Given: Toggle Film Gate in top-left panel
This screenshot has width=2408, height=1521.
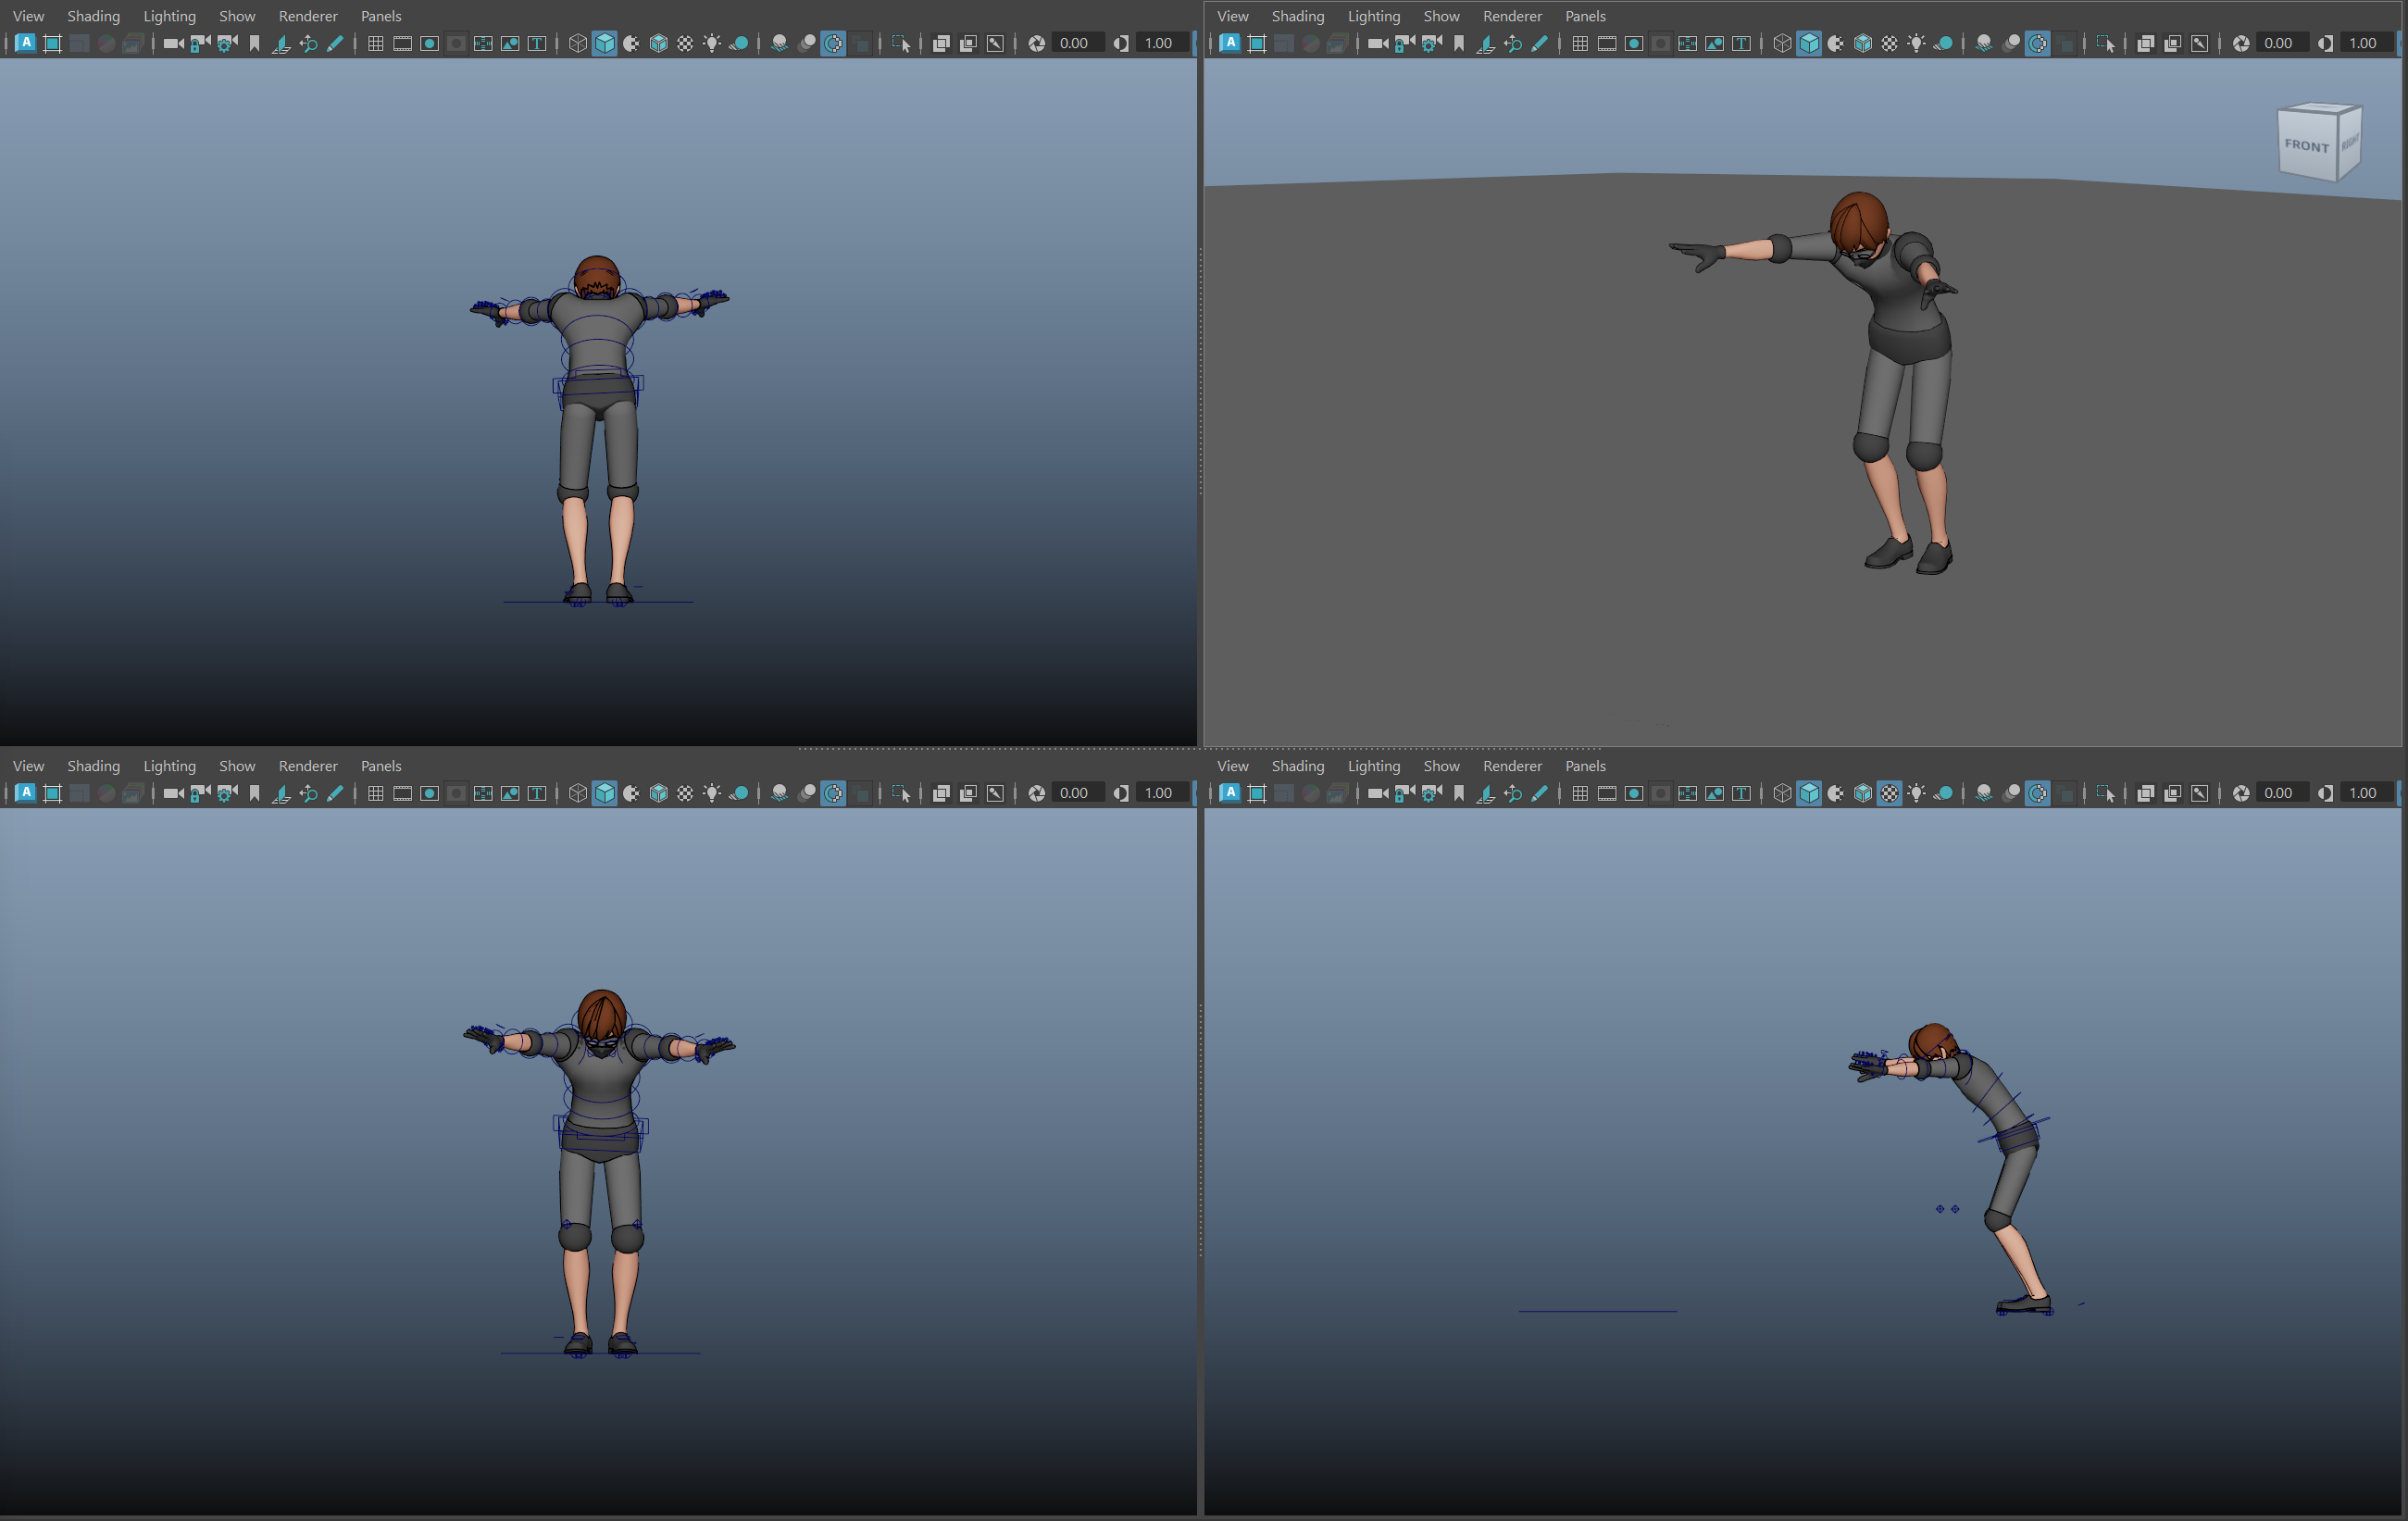Looking at the screenshot, I should (x=402, y=43).
